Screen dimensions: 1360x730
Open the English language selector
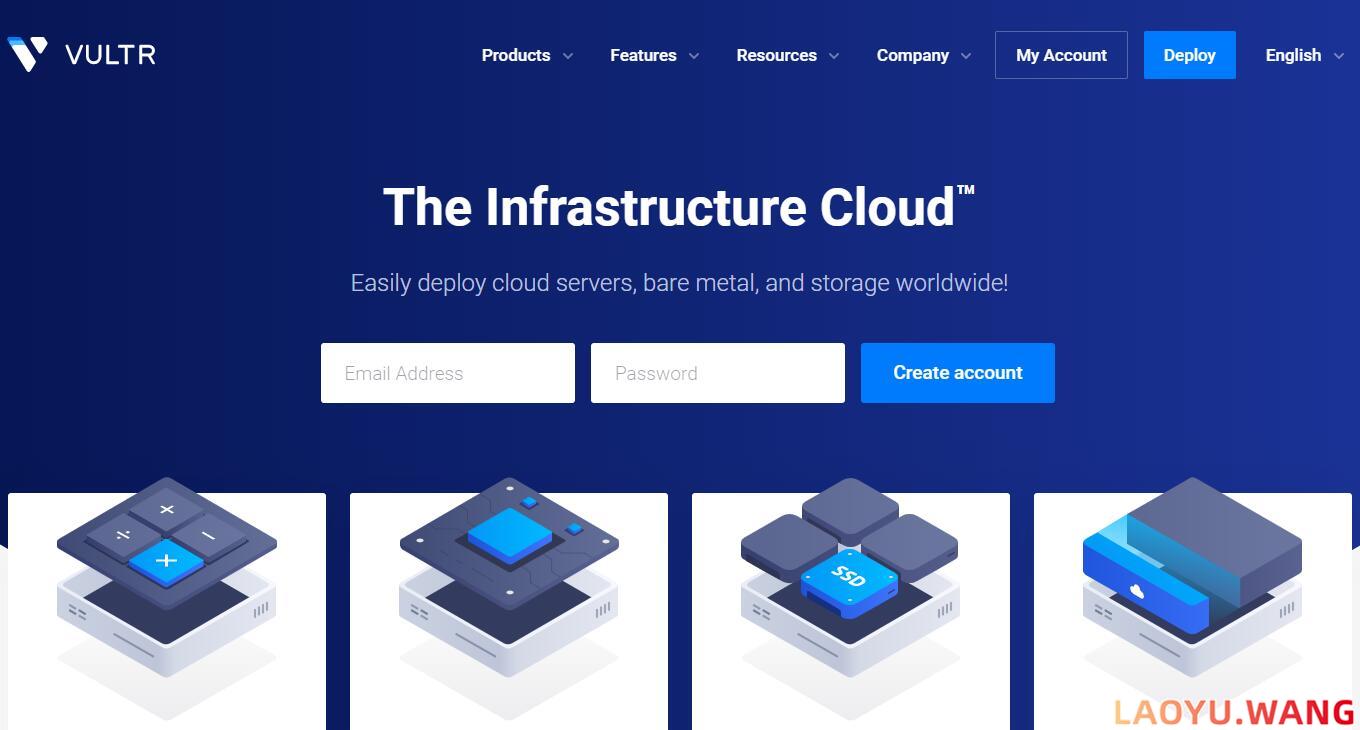click(x=1293, y=55)
